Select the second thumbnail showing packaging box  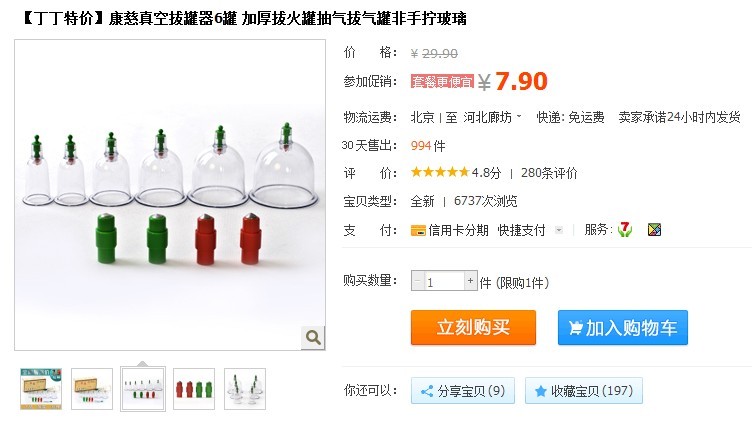click(x=92, y=389)
